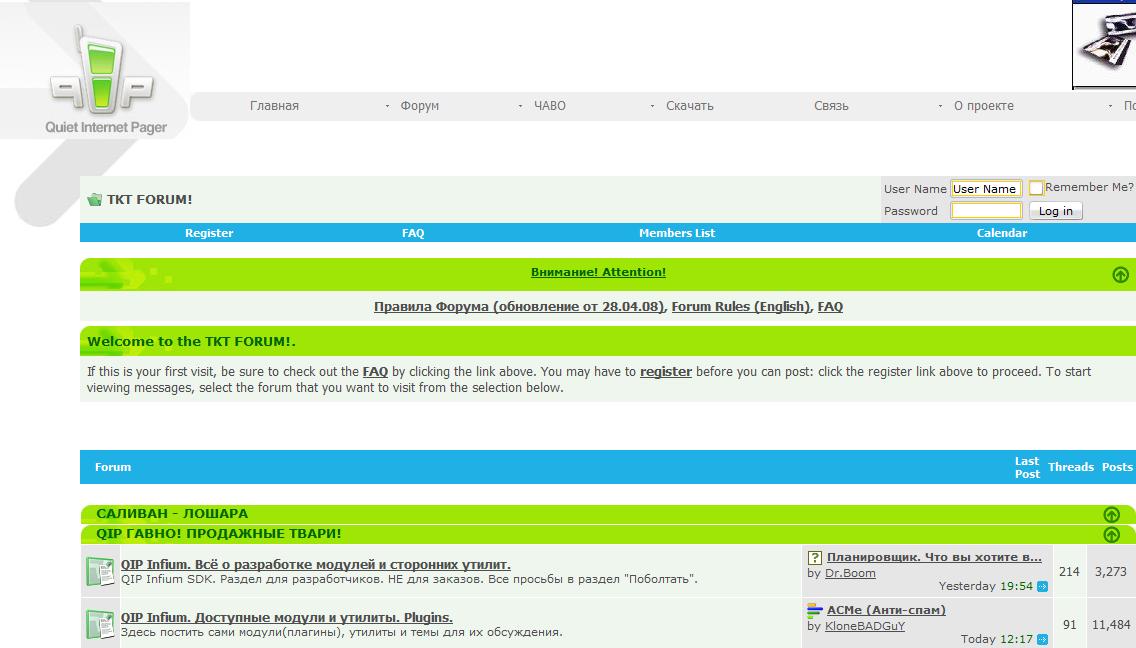Click the poll icon beside ACMe thread
The image size is (1136, 648).
point(815,610)
